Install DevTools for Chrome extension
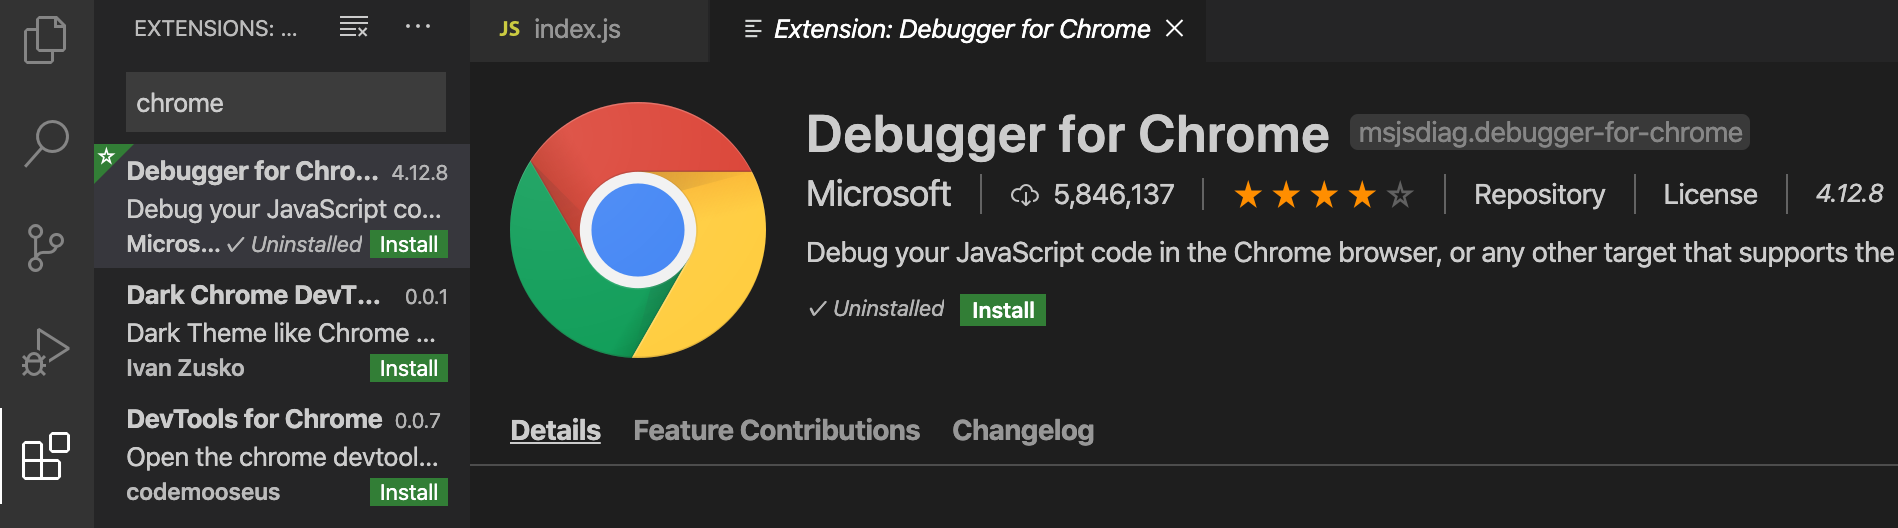1898x528 pixels. 408,493
